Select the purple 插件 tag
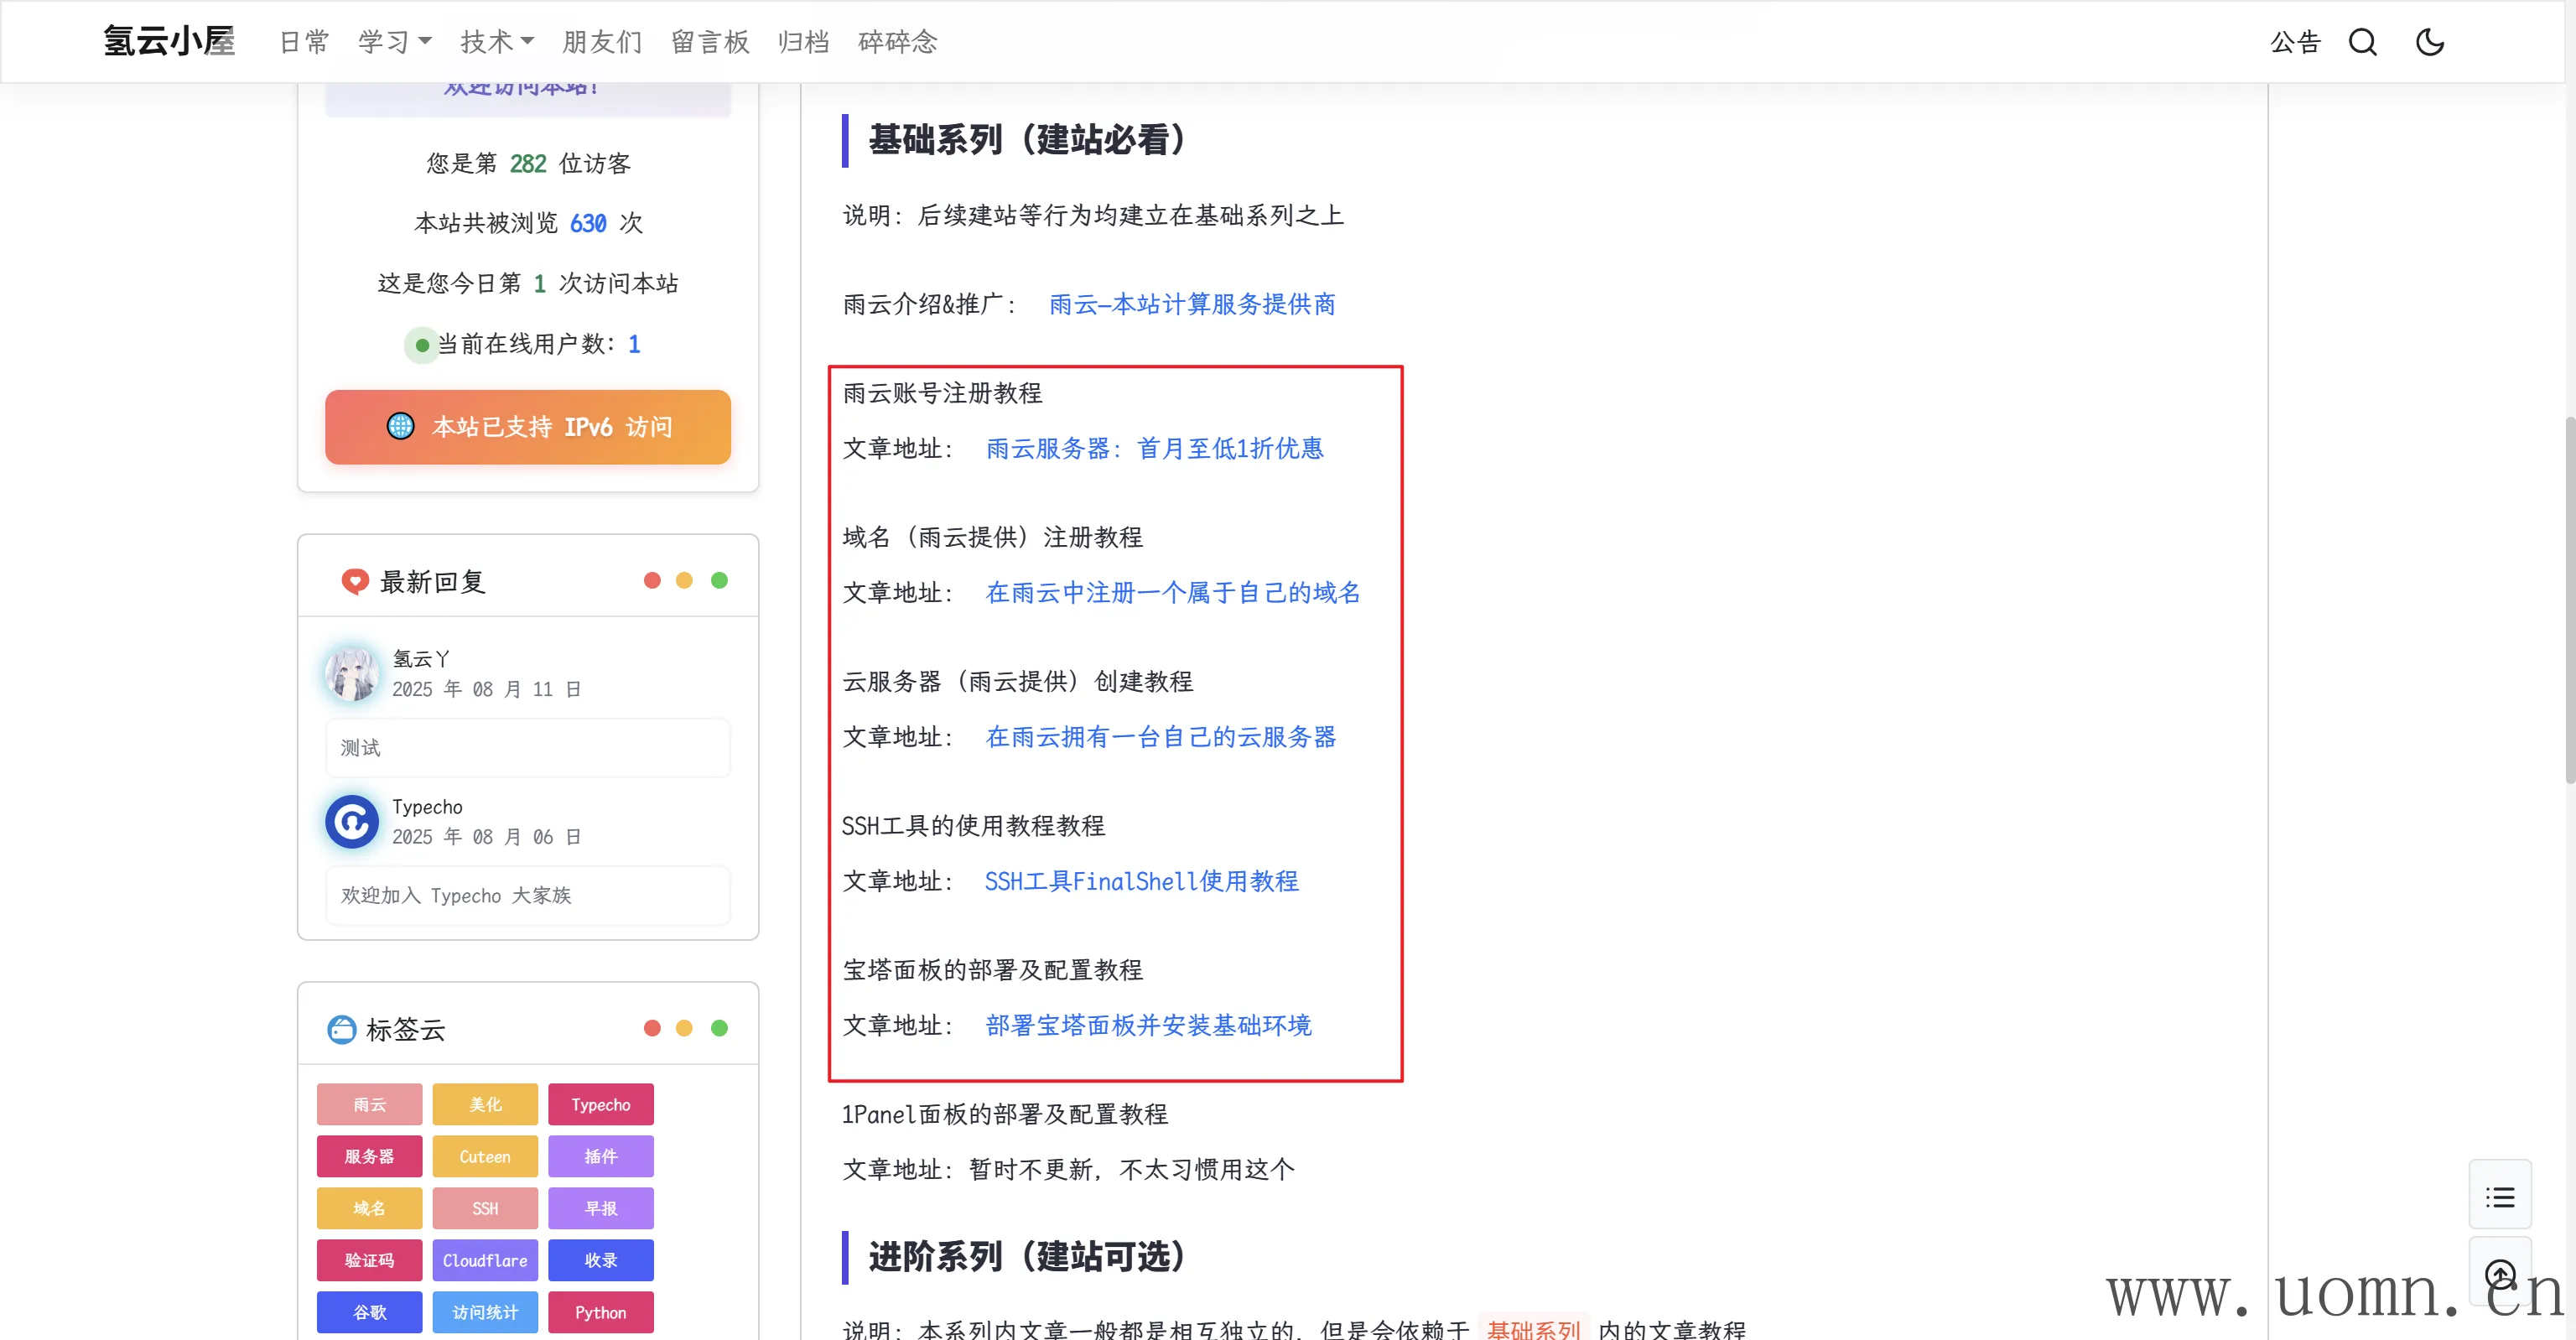The image size is (2576, 1340). click(600, 1156)
